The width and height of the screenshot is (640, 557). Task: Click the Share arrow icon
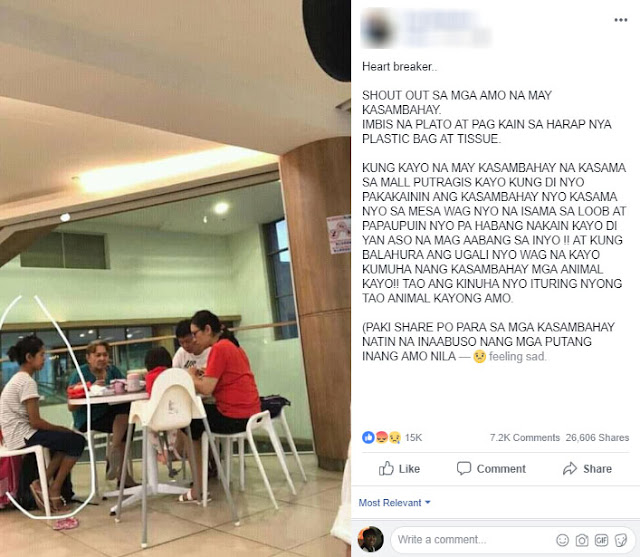point(570,468)
